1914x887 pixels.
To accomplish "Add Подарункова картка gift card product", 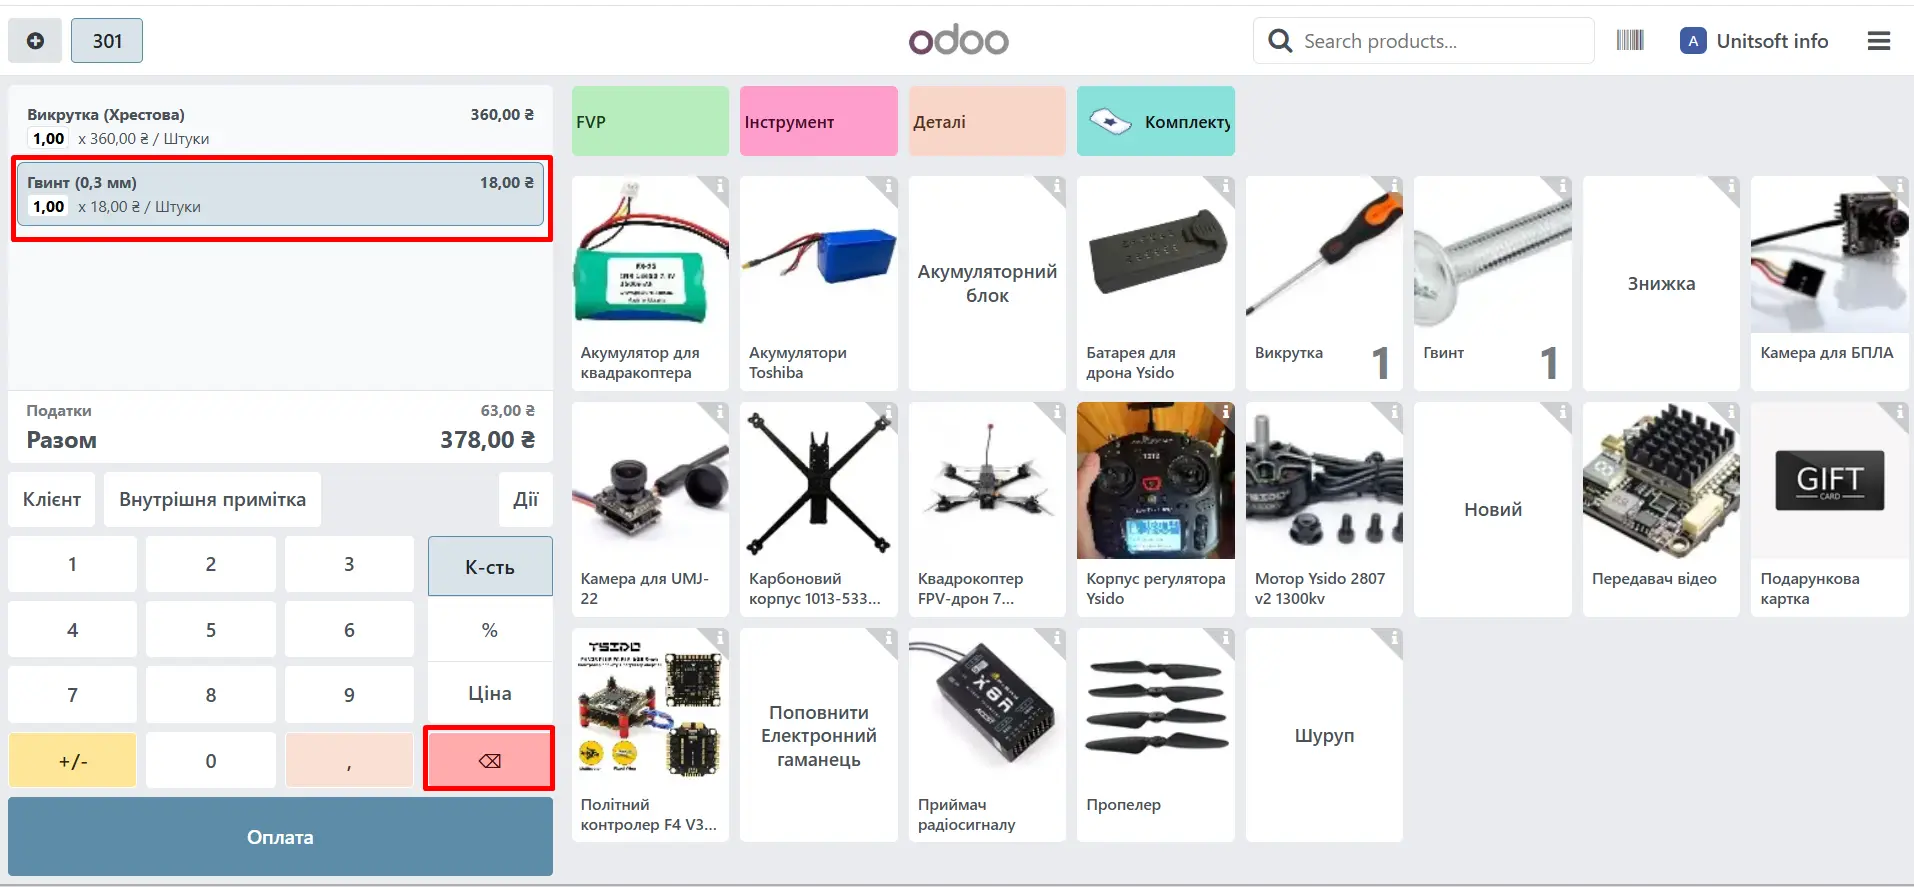I will 1829,509.
